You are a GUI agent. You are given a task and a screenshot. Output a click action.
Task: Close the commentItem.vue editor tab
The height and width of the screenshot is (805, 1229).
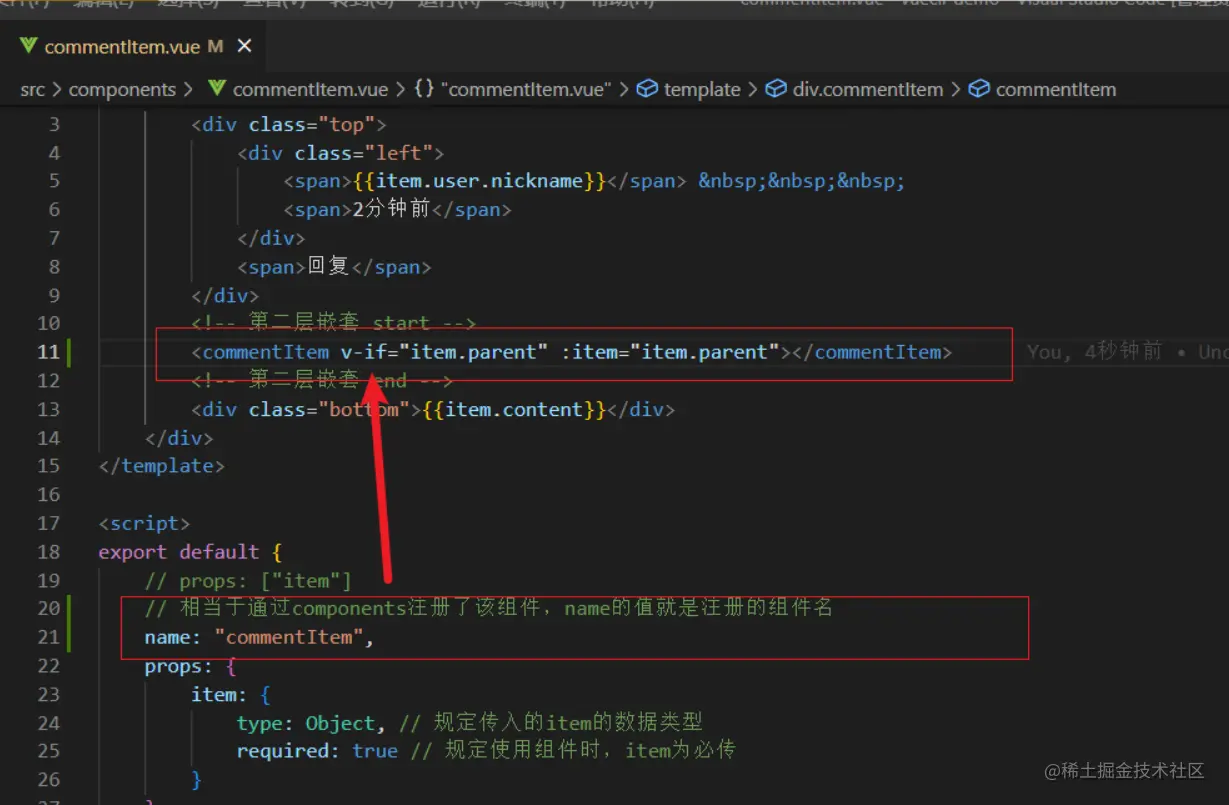[x=245, y=46]
